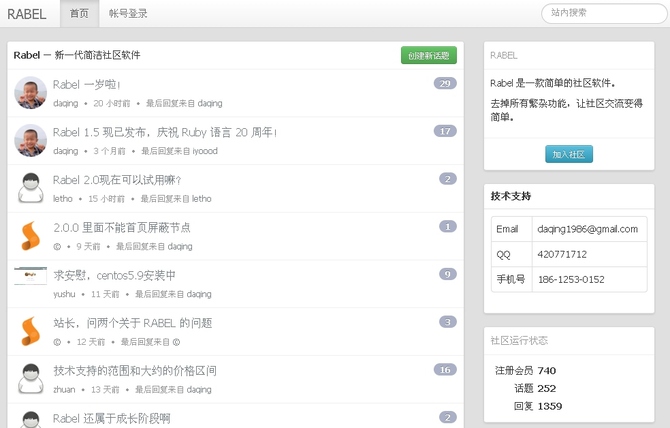Image resolution: width=670 pixels, height=428 pixels.
Task: Open last replier daqing under 'Rabel 一岁啦'
Action: pyautogui.click(x=209, y=103)
